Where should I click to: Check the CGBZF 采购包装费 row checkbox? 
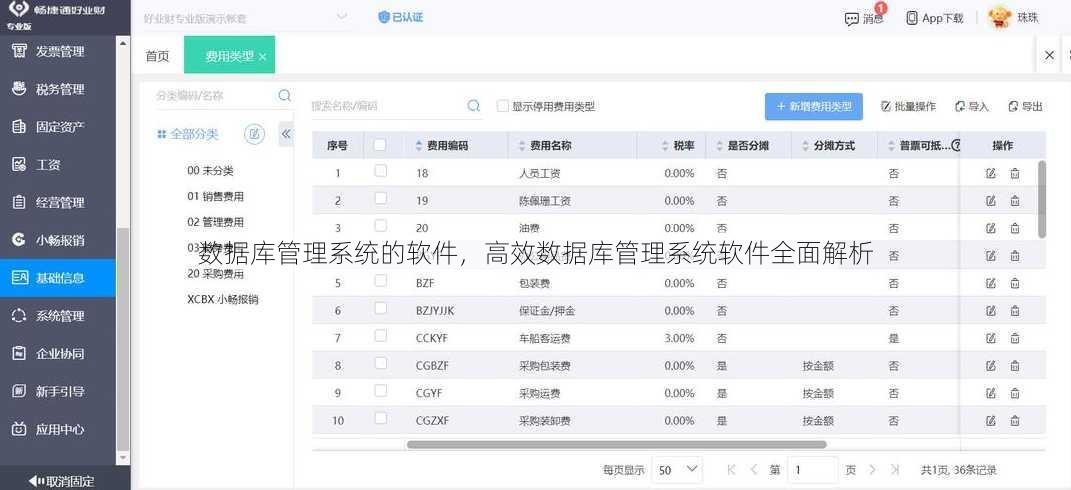pos(380,363)
